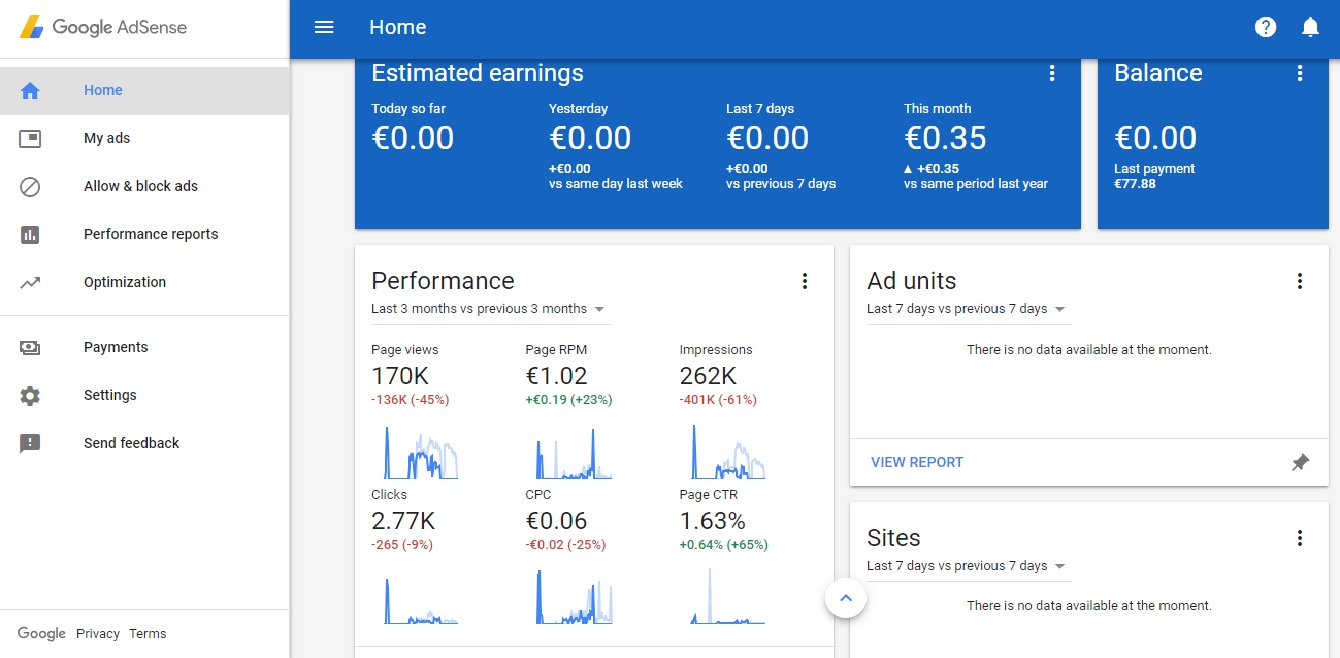The width and height of the screenshot is (1340, 658).
Task: Click the Google AdSense logo
Action: (x=104, y=27)
